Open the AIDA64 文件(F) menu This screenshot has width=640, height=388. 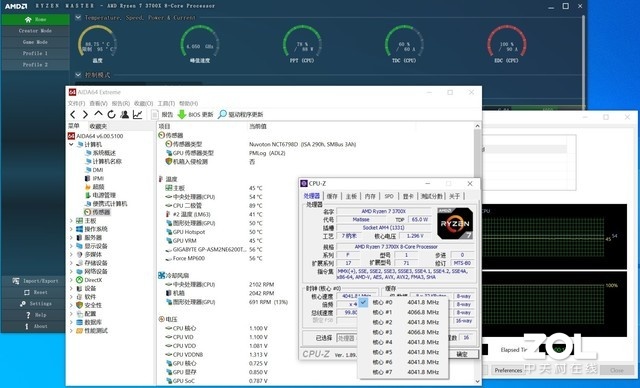click(x=76, y=104)
